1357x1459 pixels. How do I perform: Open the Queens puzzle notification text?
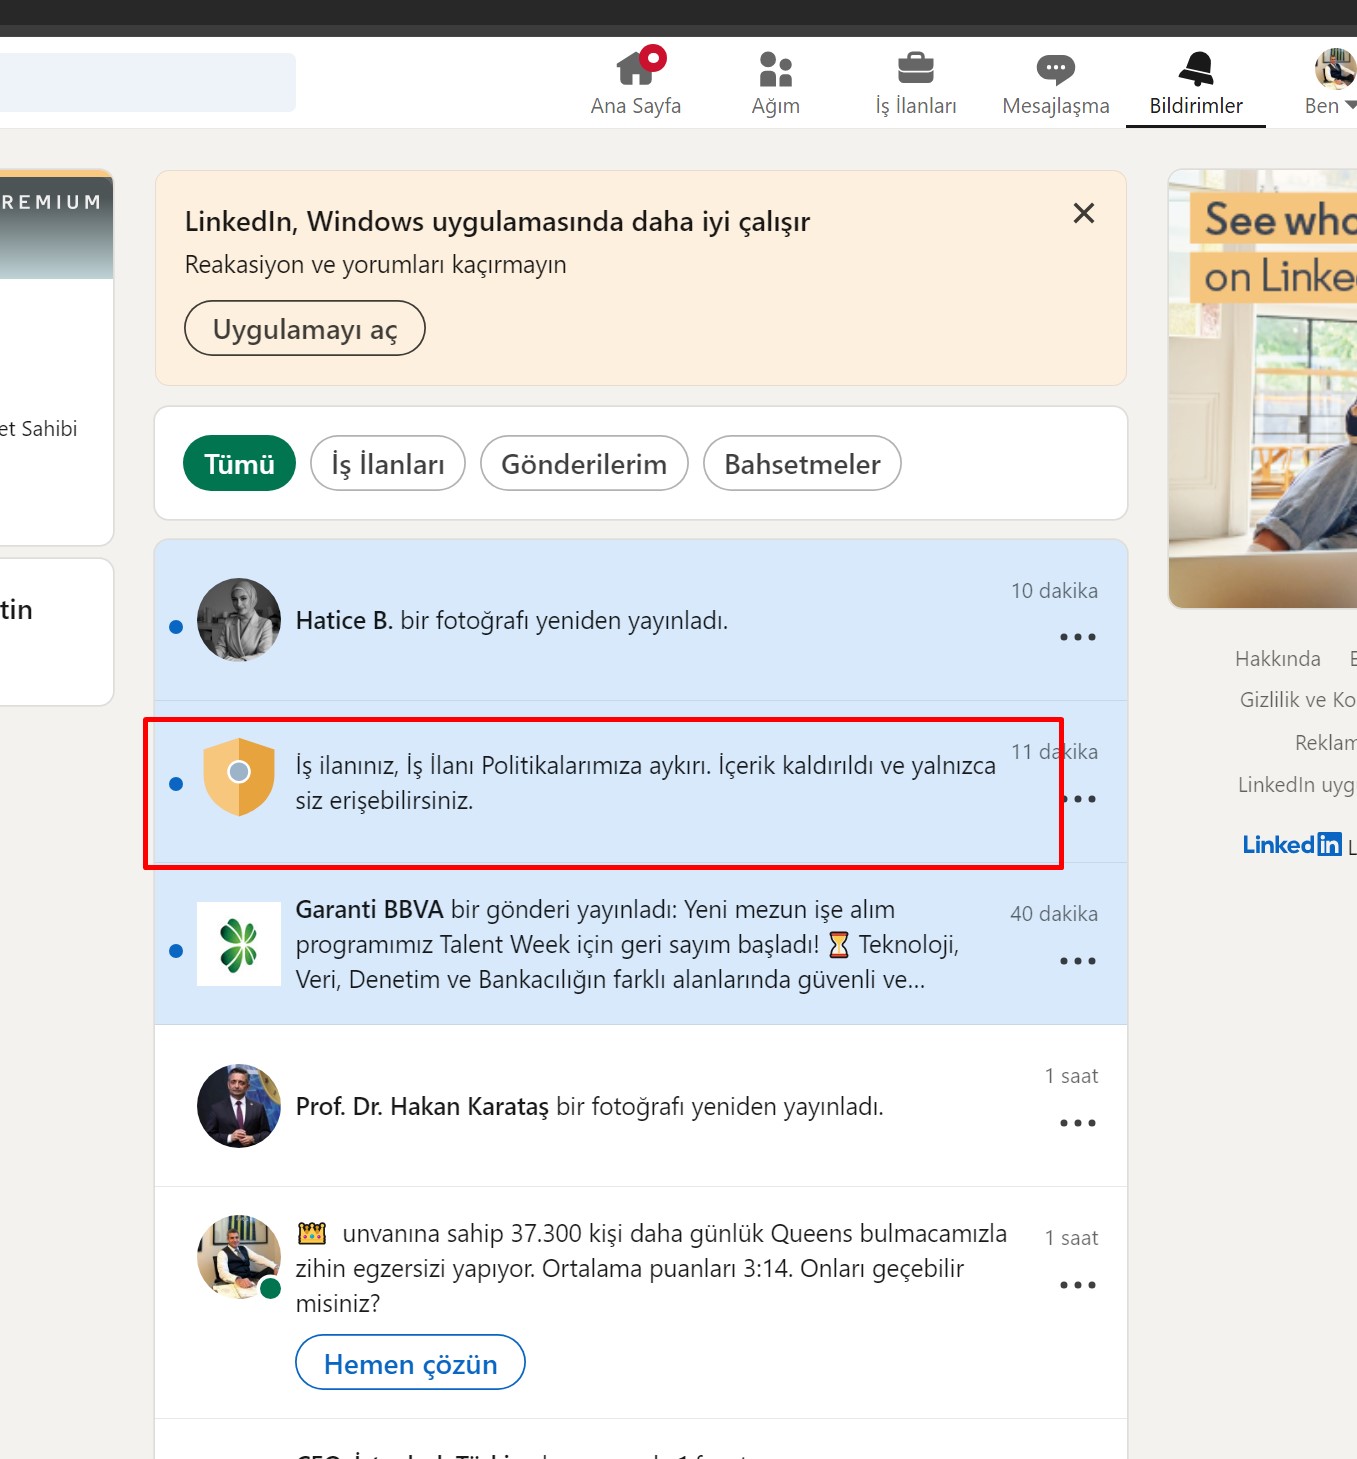[651, 1268]
